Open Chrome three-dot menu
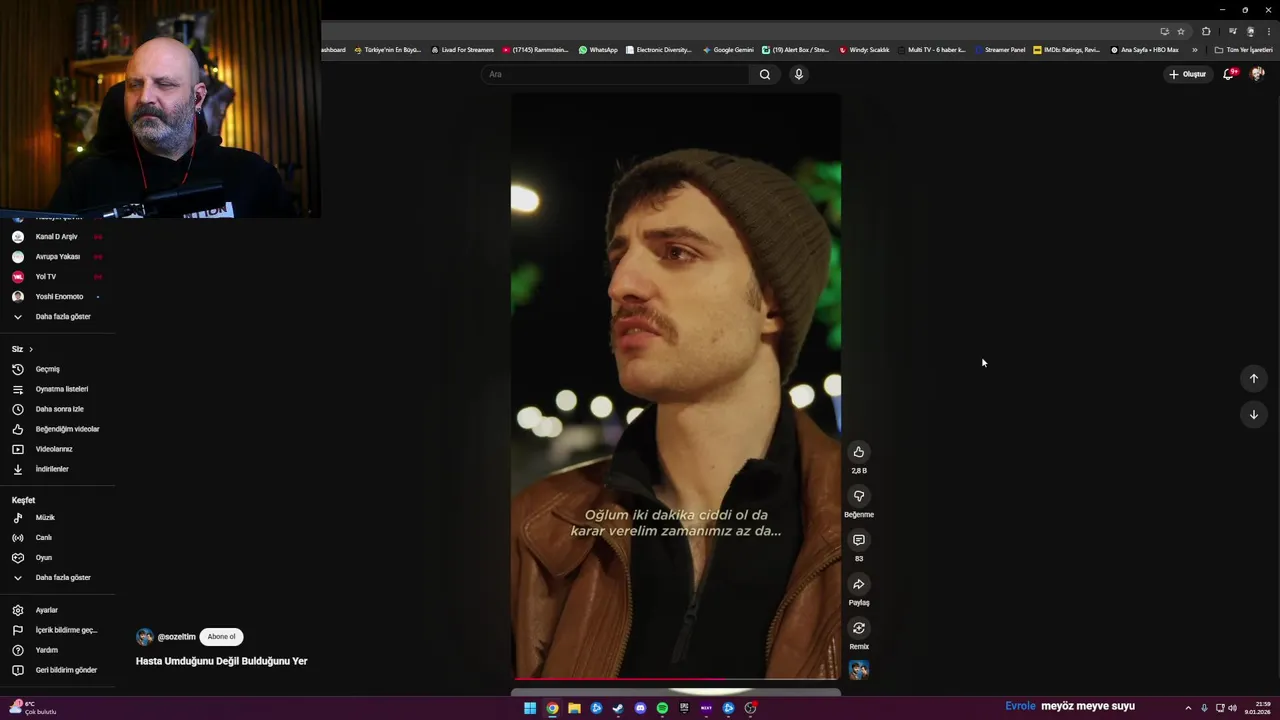This screenshot has width=1280, height=720. [1268, 31]
